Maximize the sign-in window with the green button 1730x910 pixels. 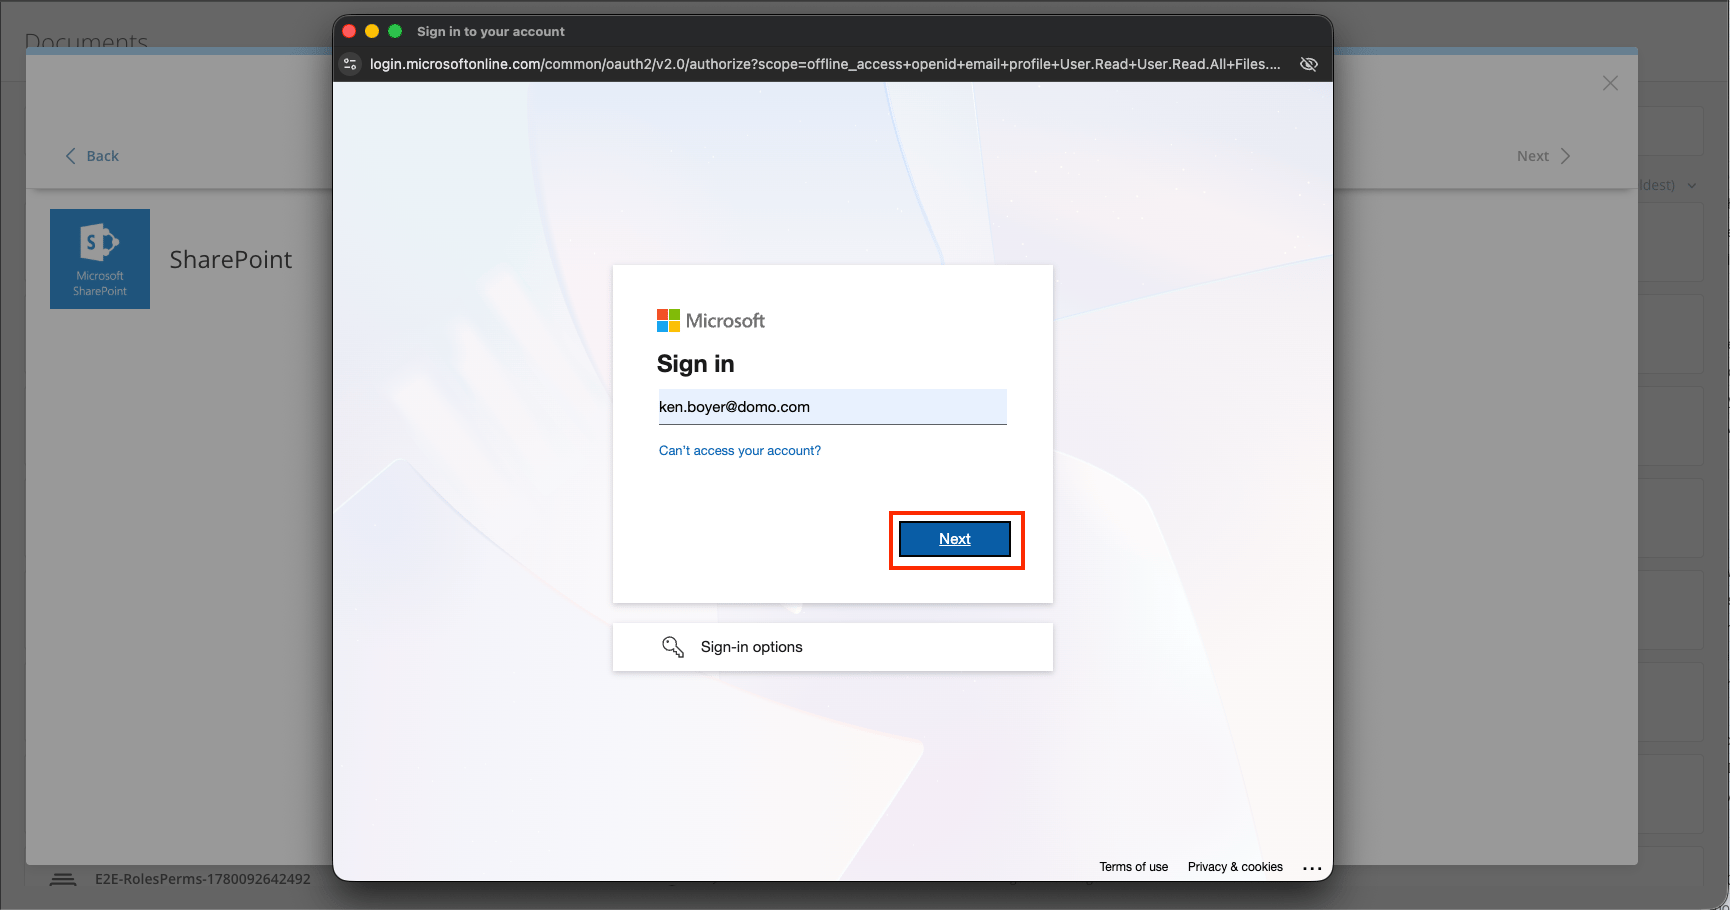pyautogui.click(x=395, y=31)
